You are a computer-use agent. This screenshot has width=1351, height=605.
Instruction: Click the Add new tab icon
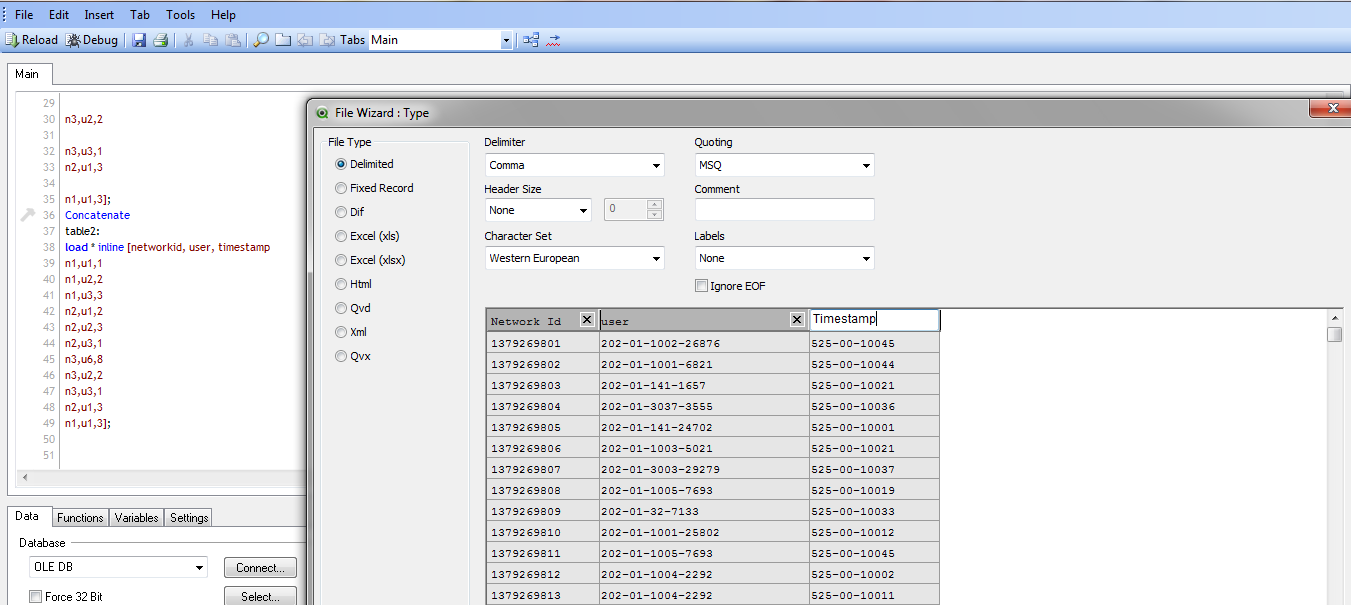283,40
